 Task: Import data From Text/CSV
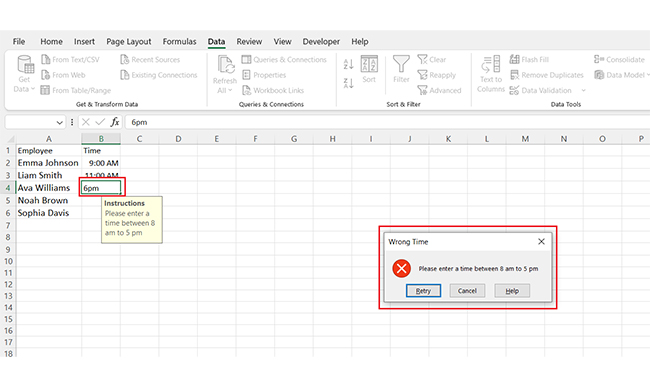[x=70, y=60]
